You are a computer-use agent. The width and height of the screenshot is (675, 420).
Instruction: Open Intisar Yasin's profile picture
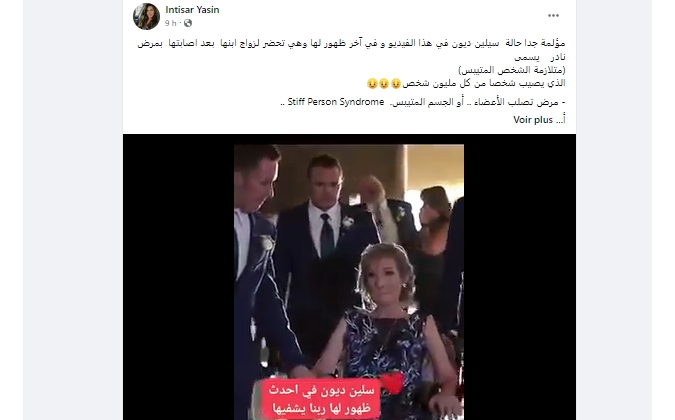(146, 16)
